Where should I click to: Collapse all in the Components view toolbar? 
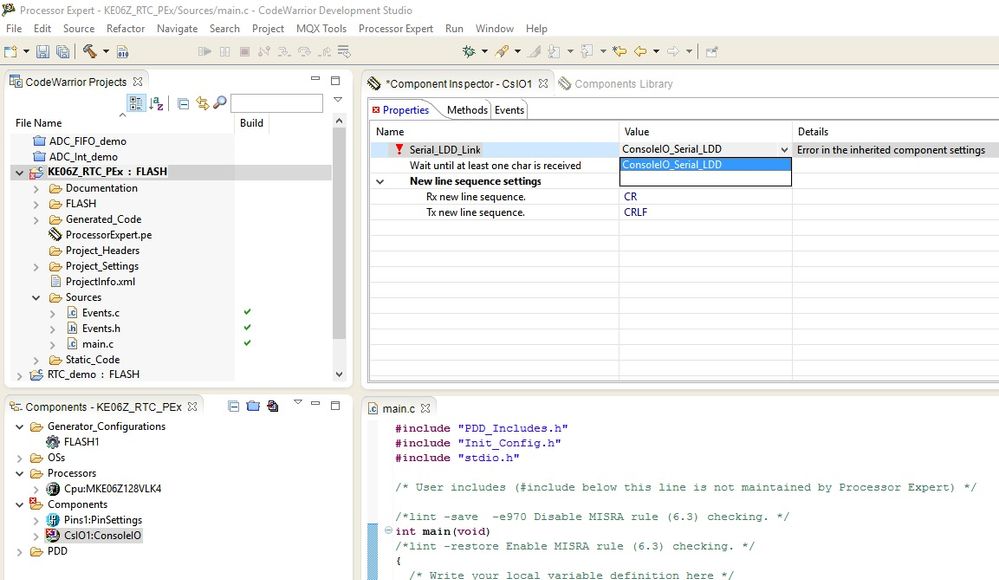(234, 406)
